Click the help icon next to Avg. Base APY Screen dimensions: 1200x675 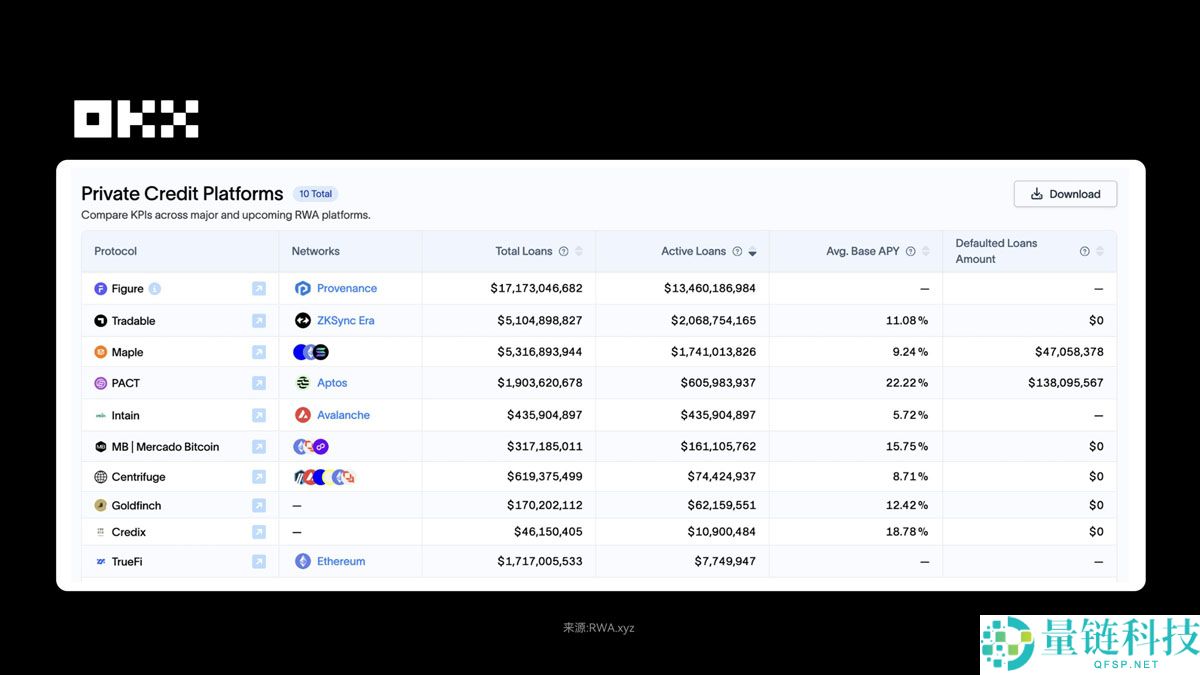tap(910, 252)
